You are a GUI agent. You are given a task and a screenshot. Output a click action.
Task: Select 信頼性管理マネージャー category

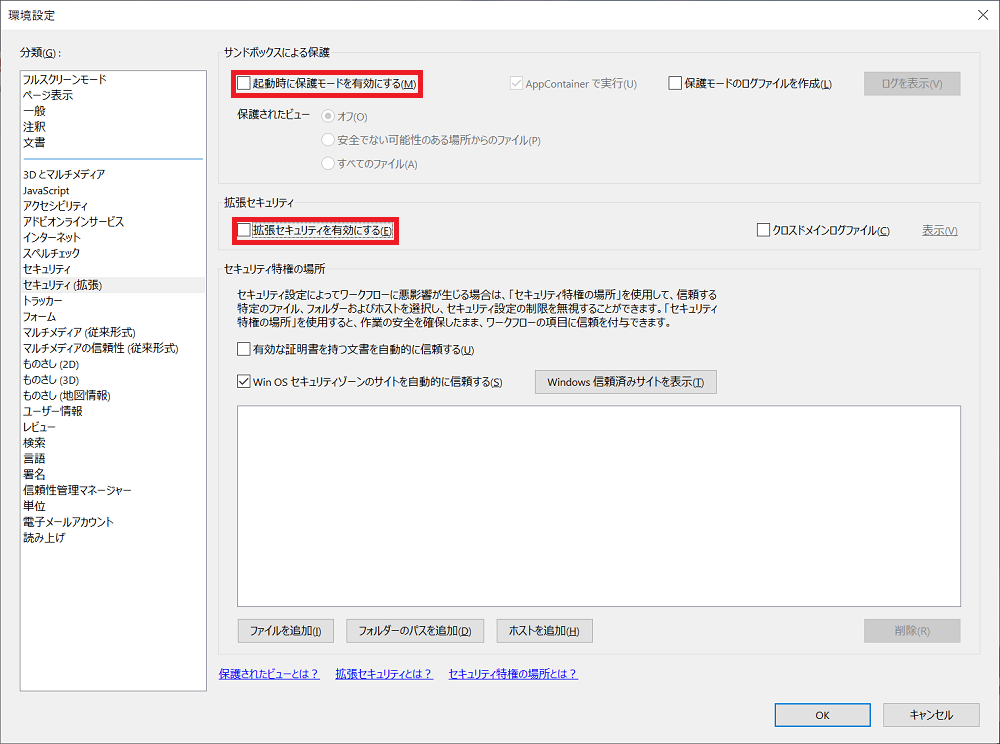point(77,490)
